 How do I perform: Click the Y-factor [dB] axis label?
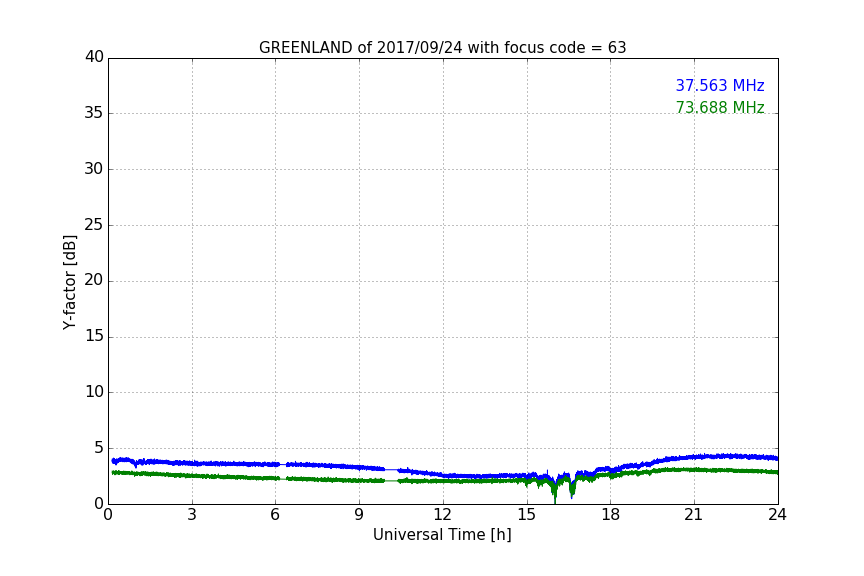(69, 282)
